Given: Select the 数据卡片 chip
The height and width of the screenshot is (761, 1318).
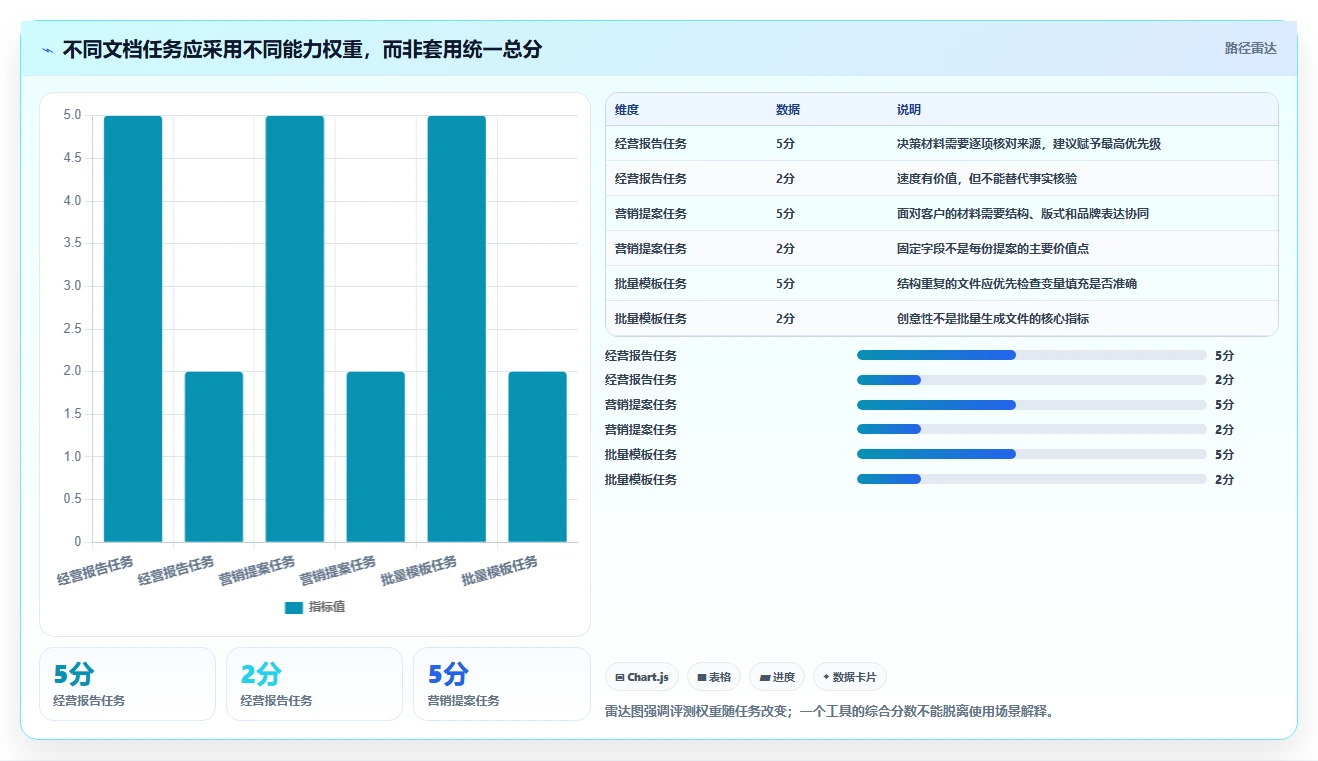Looking at the screenshot, I should point(850,677).
